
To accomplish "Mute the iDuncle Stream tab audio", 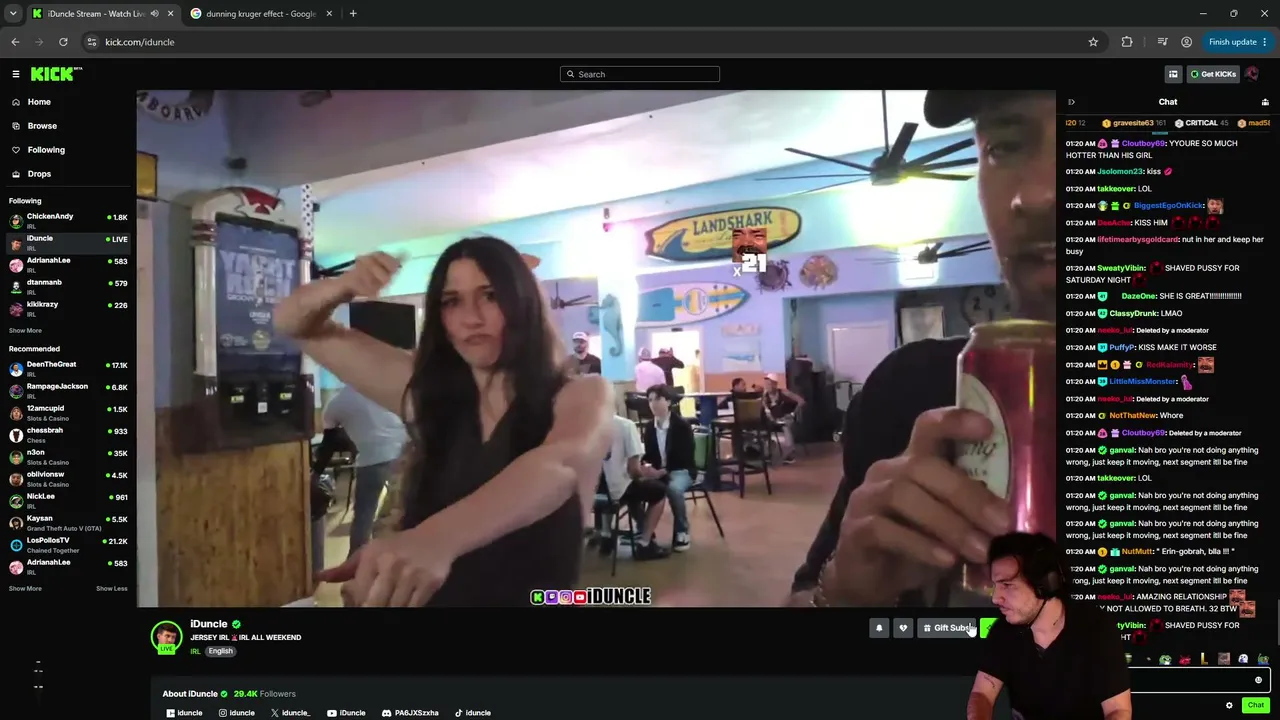I will [154, 14].
